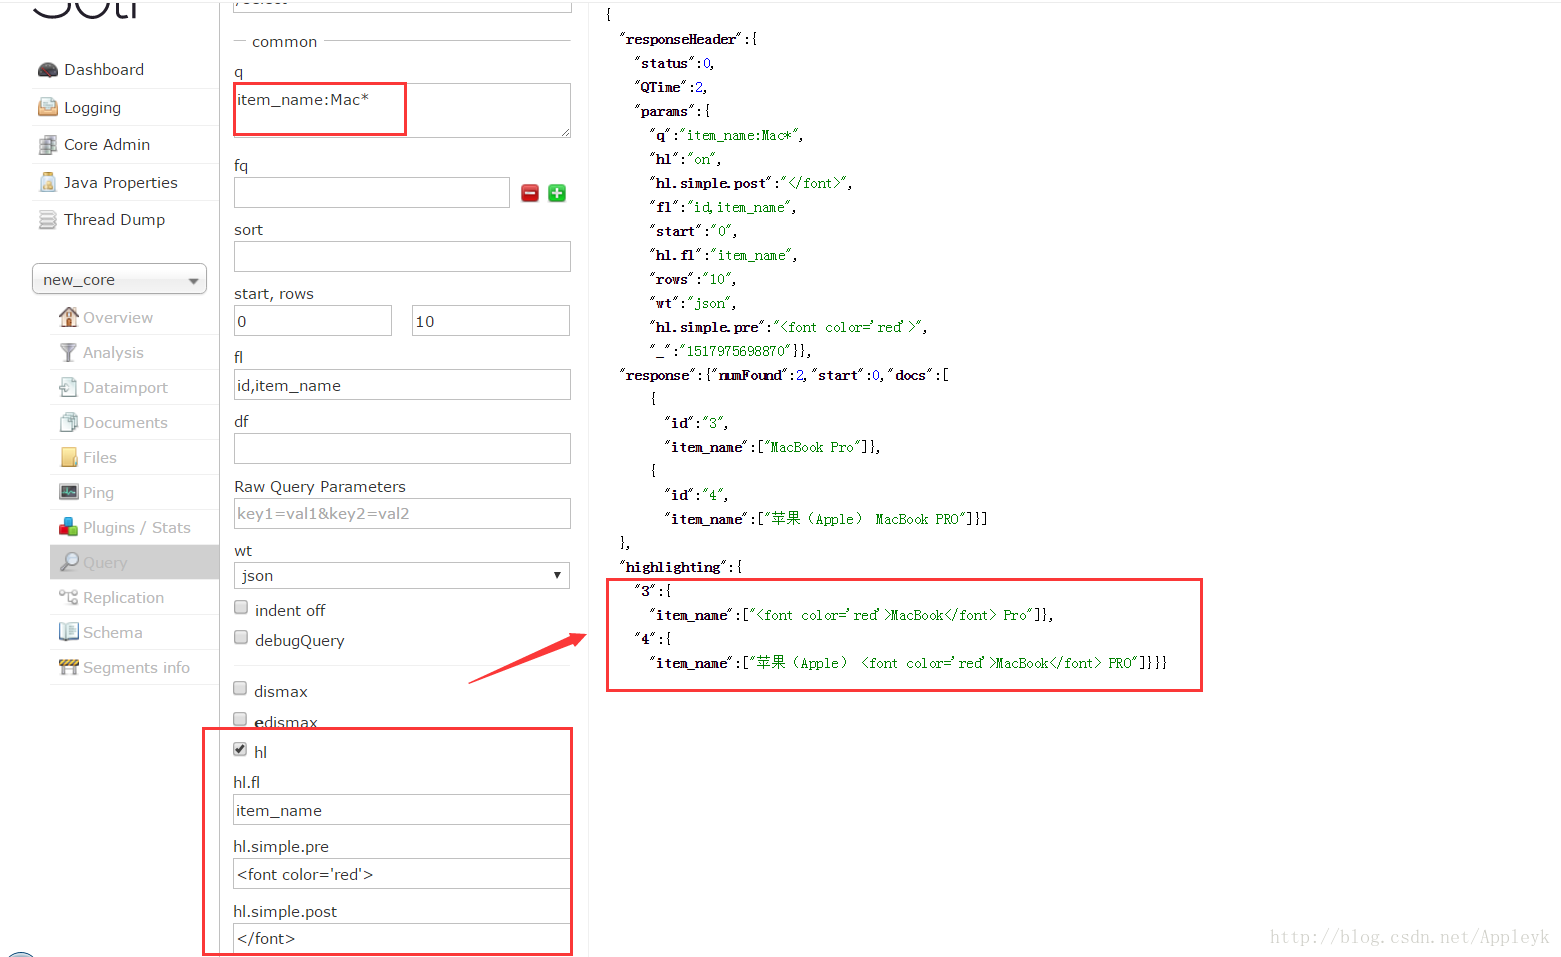This screenshot has height=957, width=1561.
Task: Click the df input field
Action: [x=402, y=449]
